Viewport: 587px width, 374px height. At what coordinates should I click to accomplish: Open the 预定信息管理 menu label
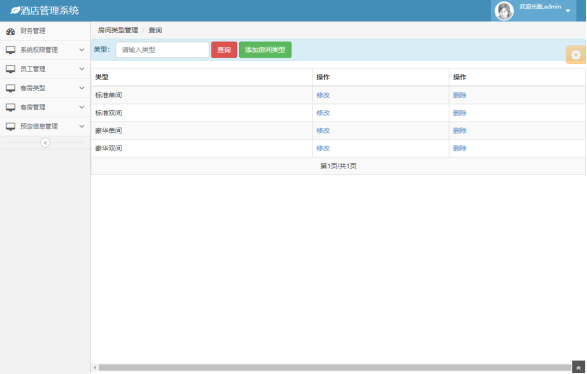39,126
